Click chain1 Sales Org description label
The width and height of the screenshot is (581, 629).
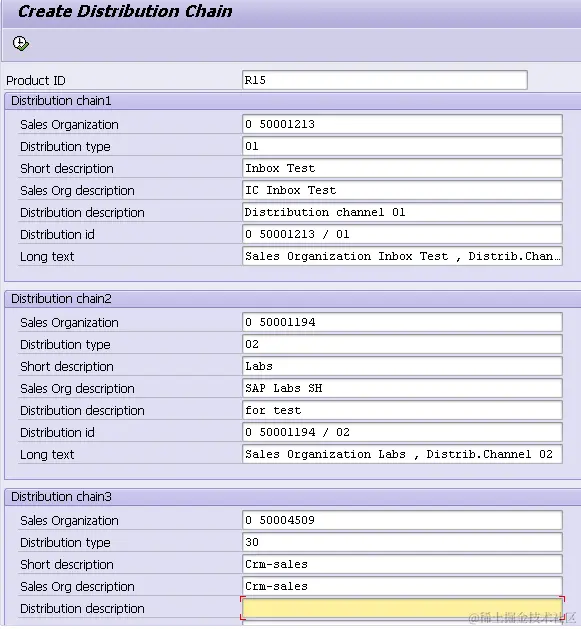(77, 191)
